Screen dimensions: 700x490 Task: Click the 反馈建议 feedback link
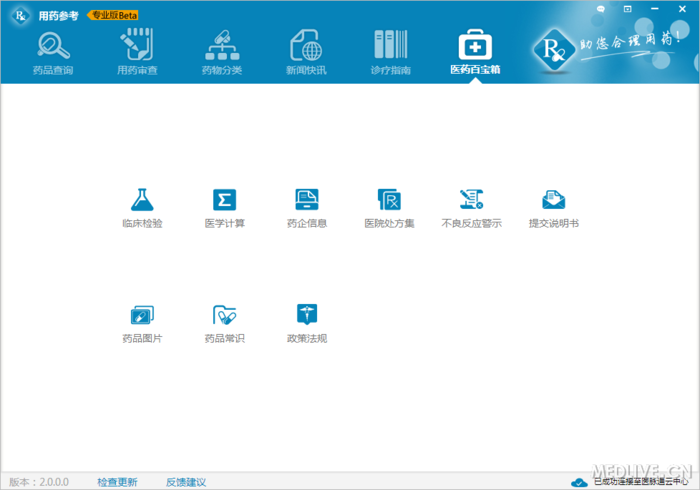coord(186,482)
